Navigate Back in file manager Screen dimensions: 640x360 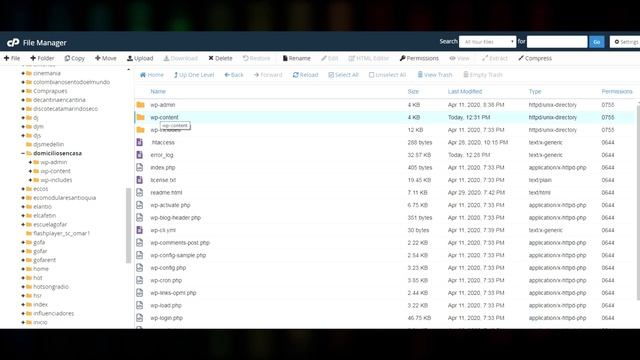coord(234,75)
